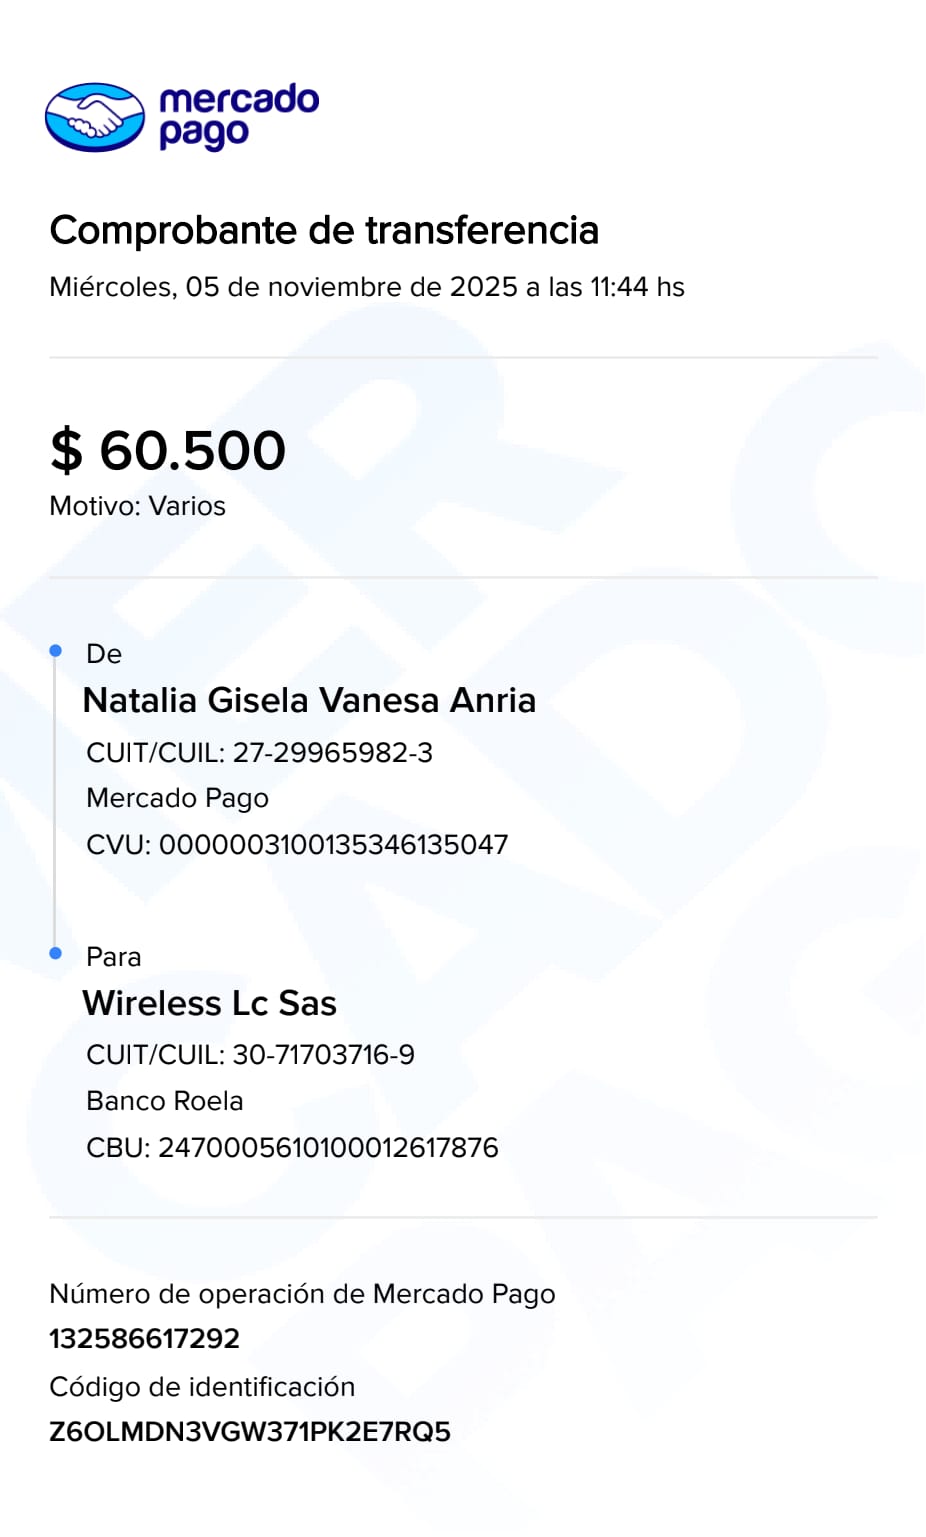
Task: Click the blue dot beside "De"
Action: tap(56, 651)
